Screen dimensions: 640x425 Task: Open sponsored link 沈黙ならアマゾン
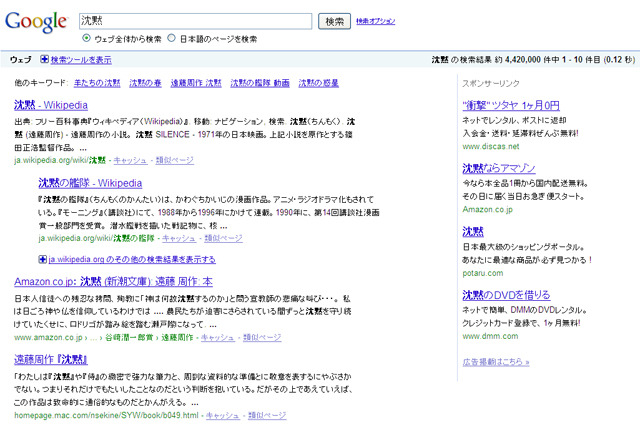[x=499, y=168]
